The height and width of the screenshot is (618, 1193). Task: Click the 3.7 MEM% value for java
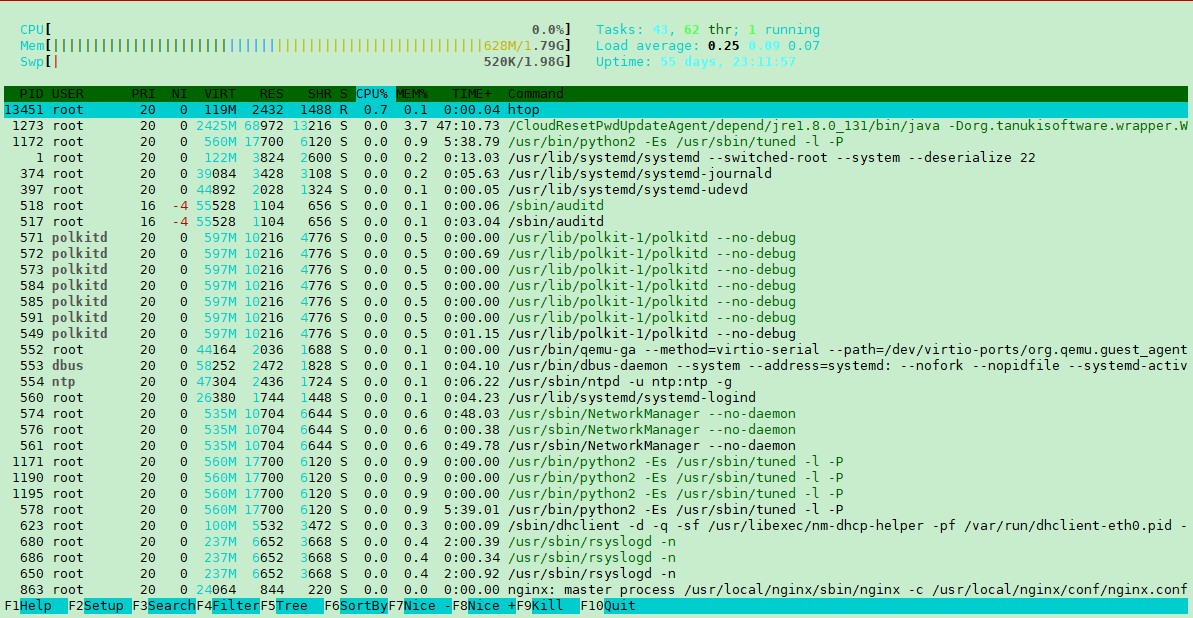pos(415,126)
